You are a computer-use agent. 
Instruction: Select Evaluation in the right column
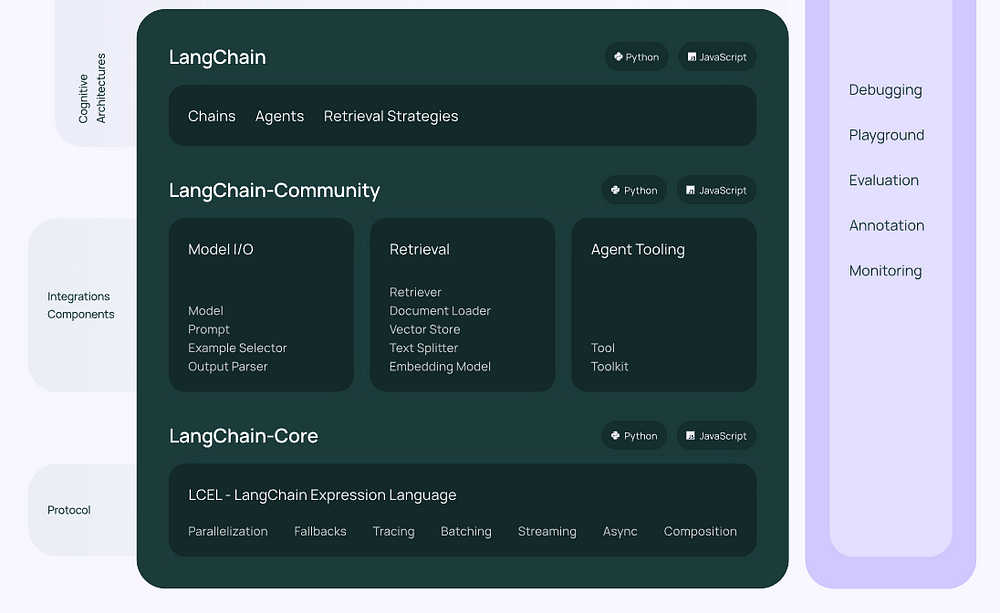tap(883, 180)
